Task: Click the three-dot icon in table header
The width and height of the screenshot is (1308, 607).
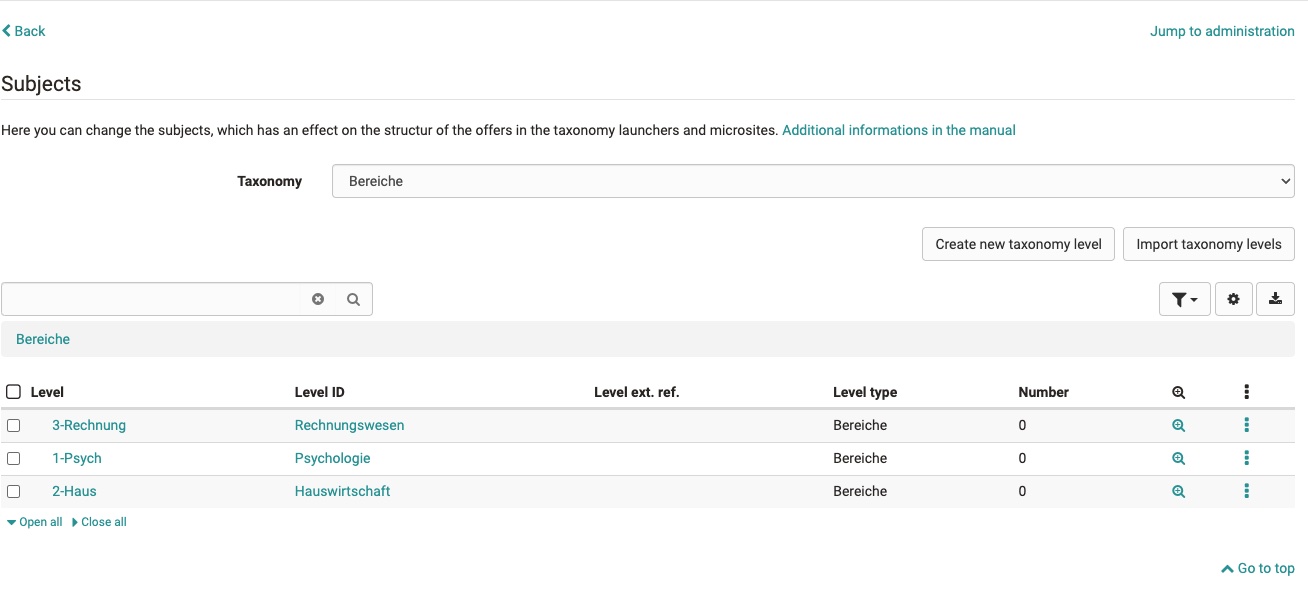Action: coord(1246,392)
